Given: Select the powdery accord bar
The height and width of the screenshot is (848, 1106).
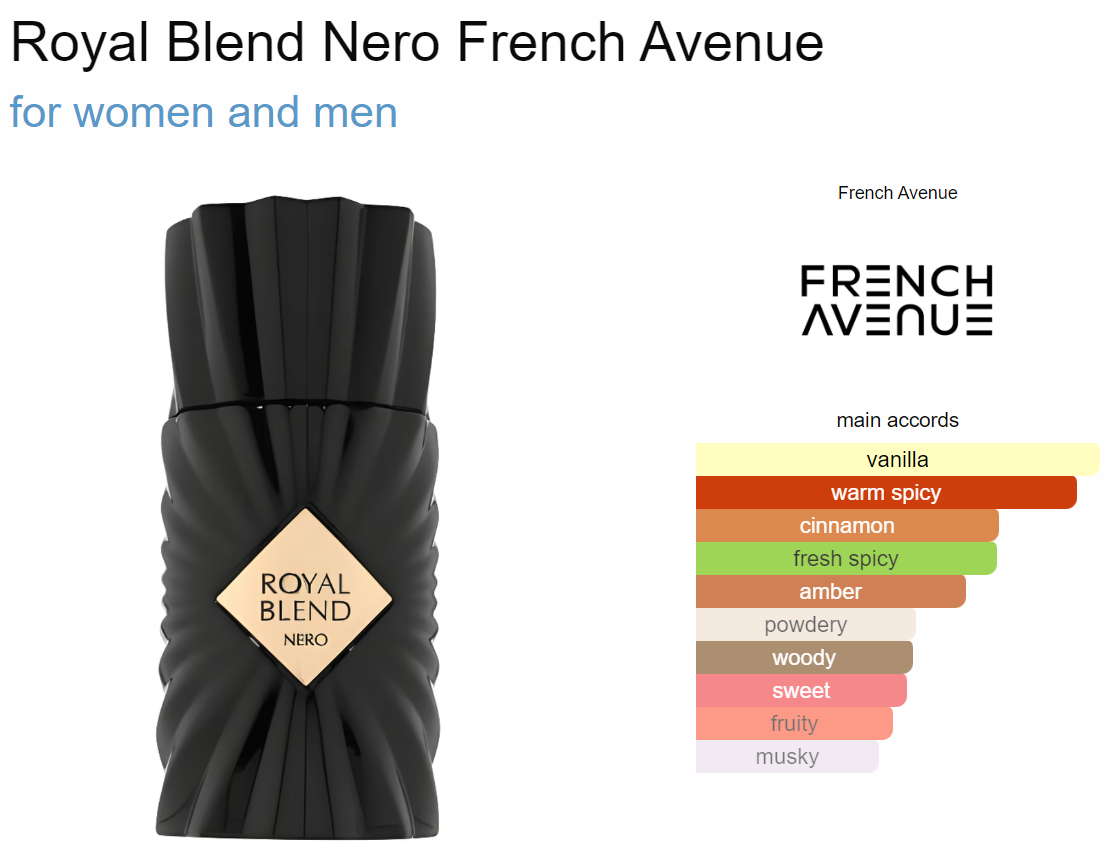Looking at the screenshot, I should pos(806,624).
